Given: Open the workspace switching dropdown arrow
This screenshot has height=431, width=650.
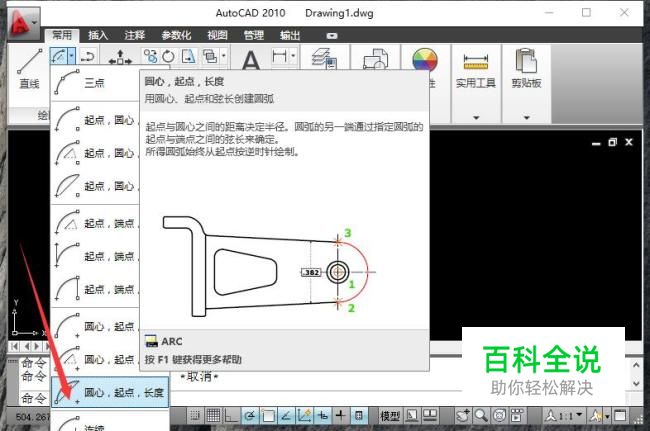Looking at the screenshot, I should tap(607, 416).
